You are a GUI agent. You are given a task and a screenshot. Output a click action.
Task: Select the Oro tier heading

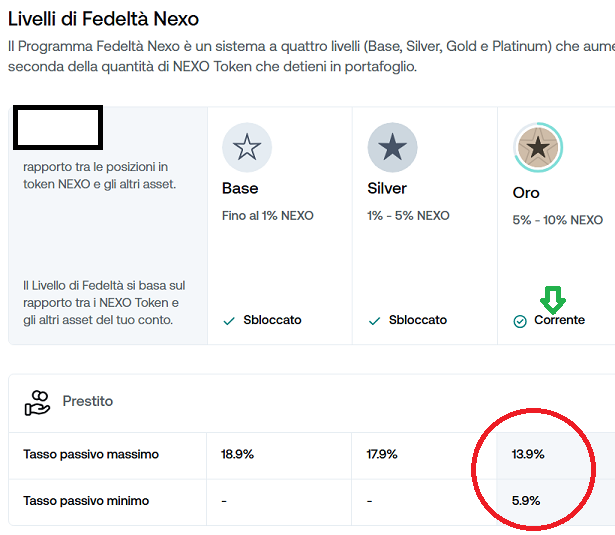(x=526, y=193)
